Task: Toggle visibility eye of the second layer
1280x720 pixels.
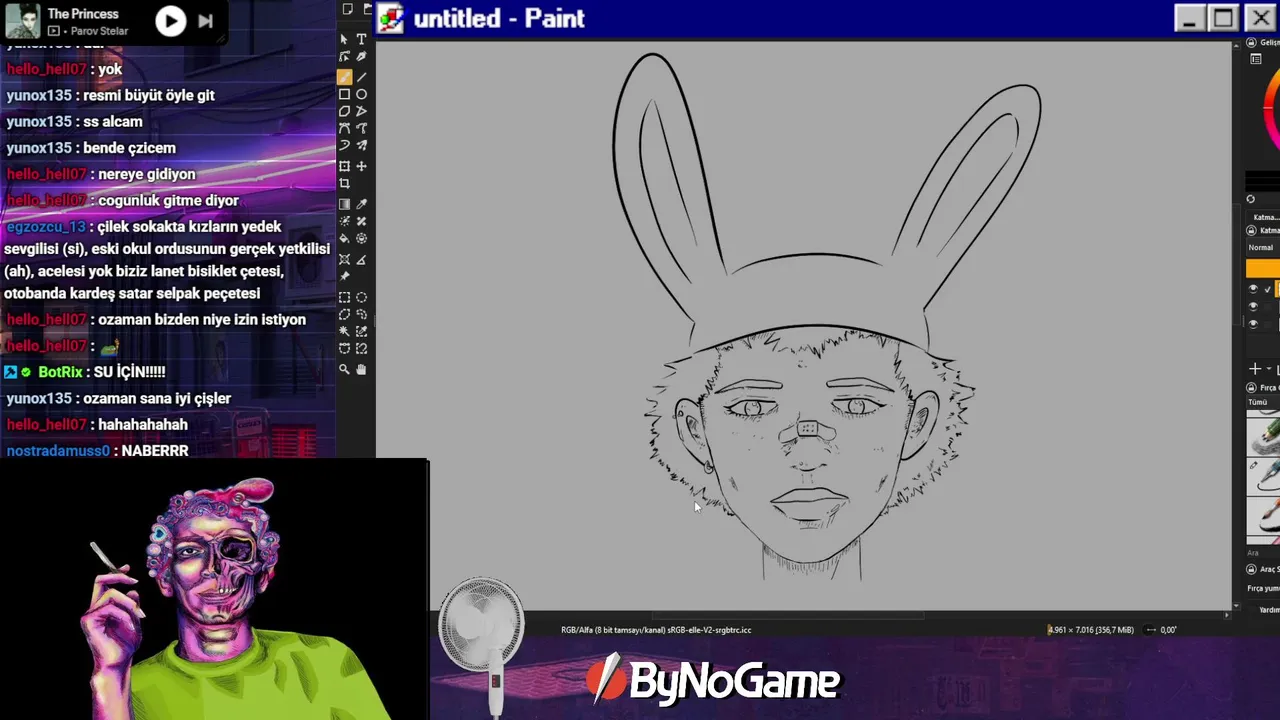Action: [x=1253, y=307]
